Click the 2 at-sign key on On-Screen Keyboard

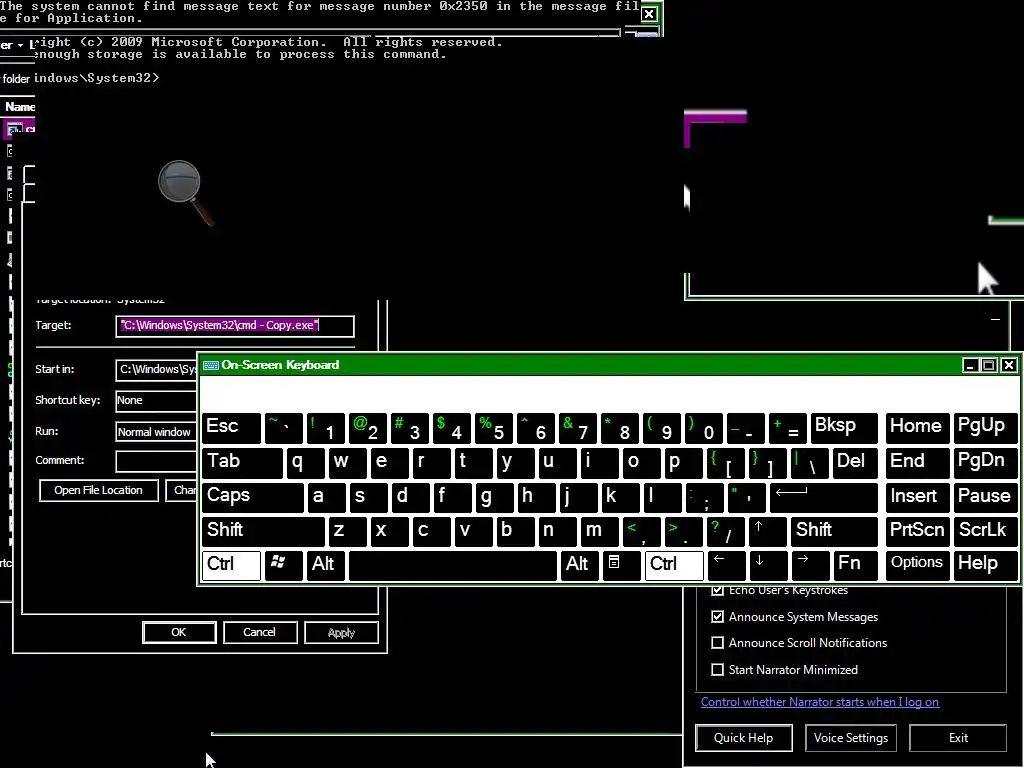coord(368,428)
